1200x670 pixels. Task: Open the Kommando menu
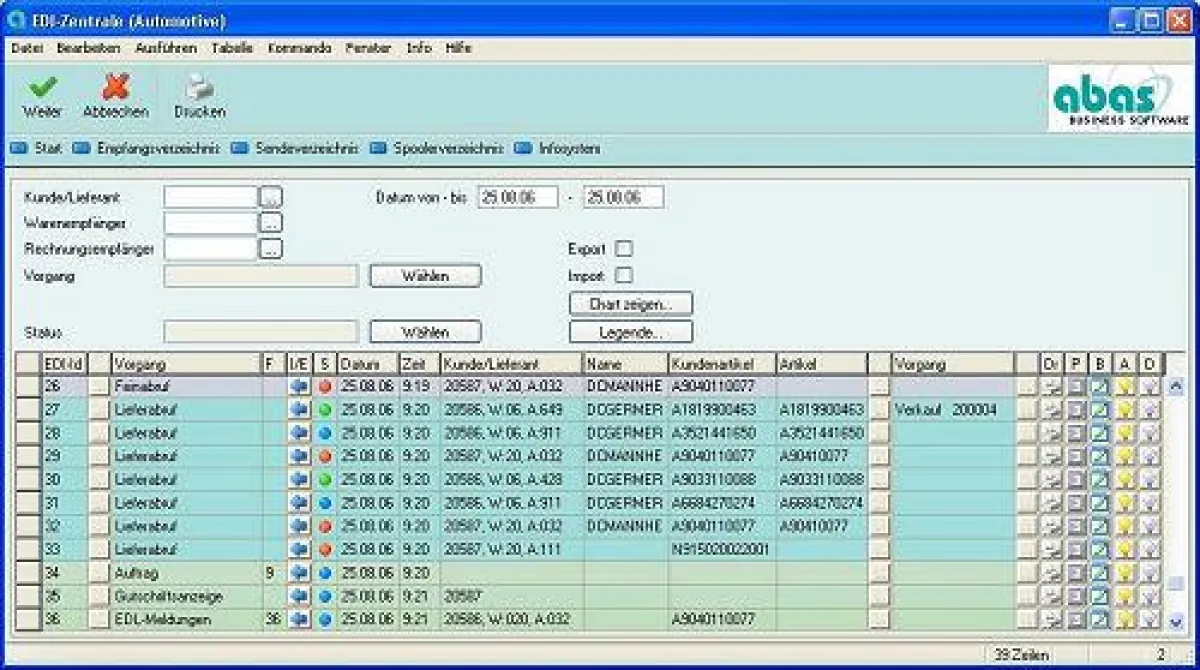(x=299, y=48)
